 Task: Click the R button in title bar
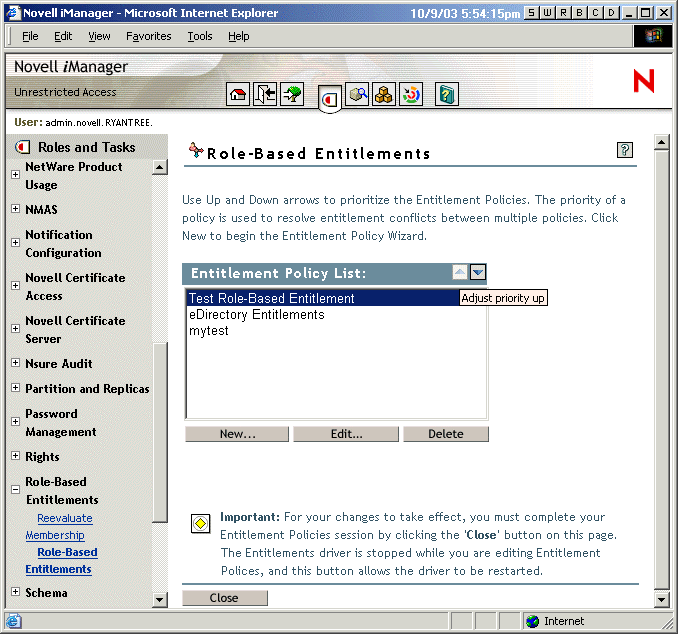[563, 13]
